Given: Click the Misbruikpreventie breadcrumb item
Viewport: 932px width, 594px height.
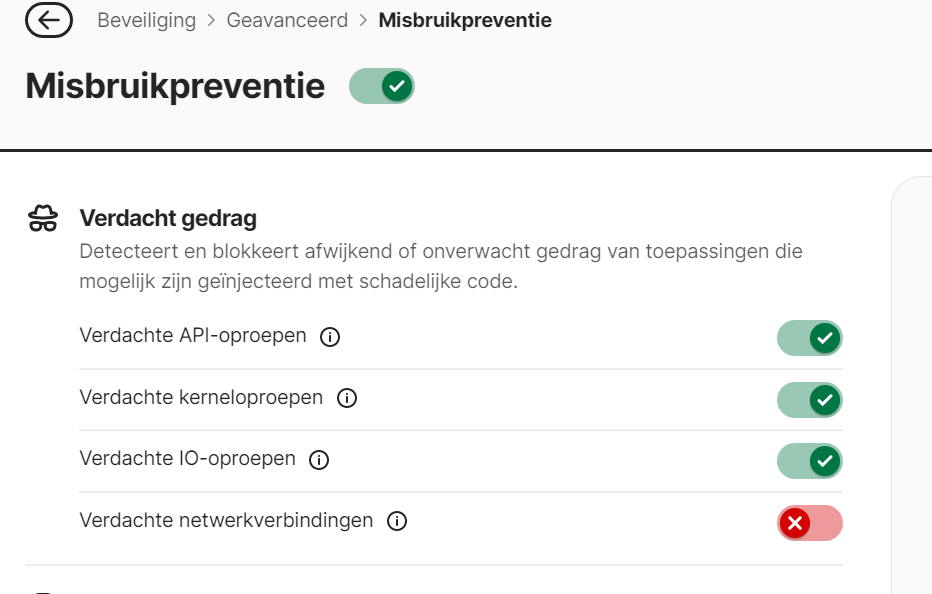Looking at the screenshot, I should [465, 20].
